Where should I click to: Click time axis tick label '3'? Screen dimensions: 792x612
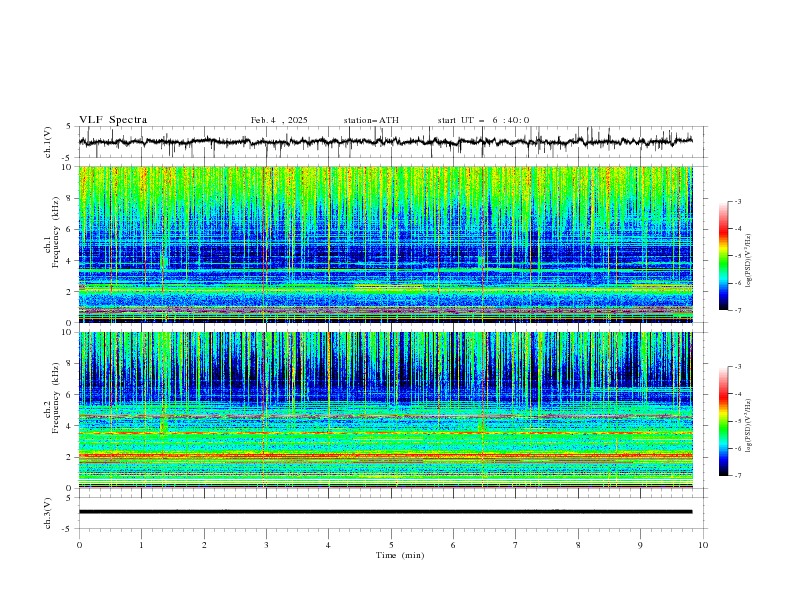click(x=266, y=545)
